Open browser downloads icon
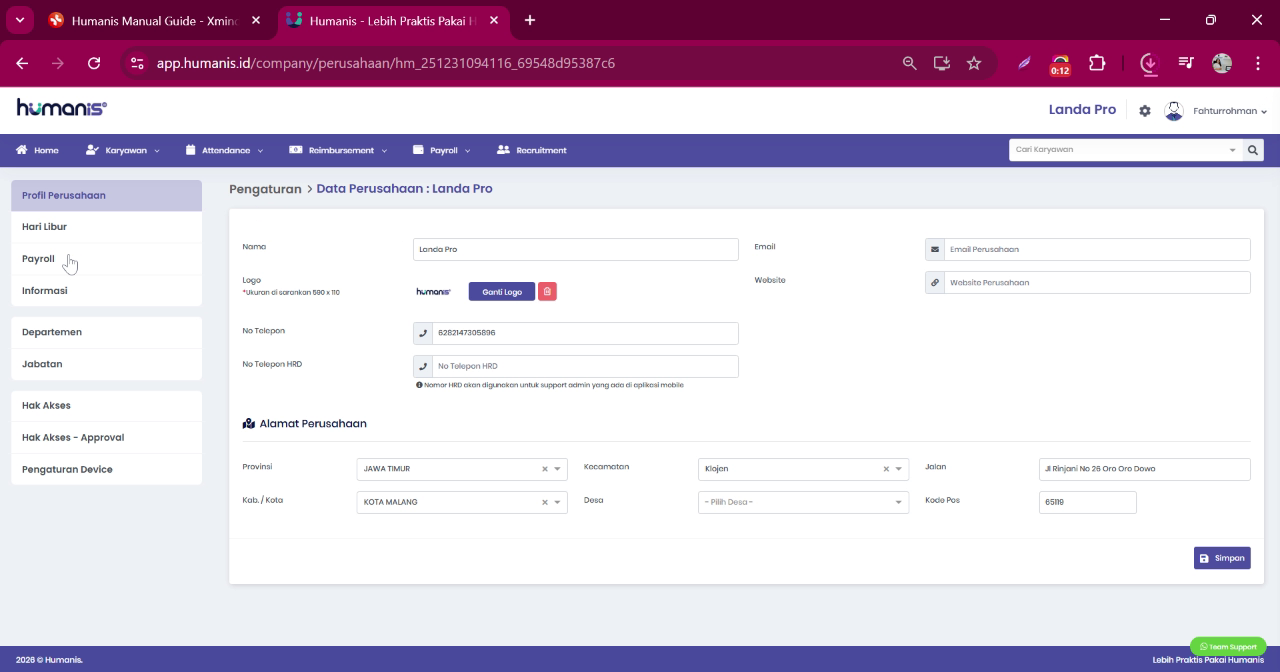The height and width of the screenshot is (672, 1280). [x=1149, y=63]
